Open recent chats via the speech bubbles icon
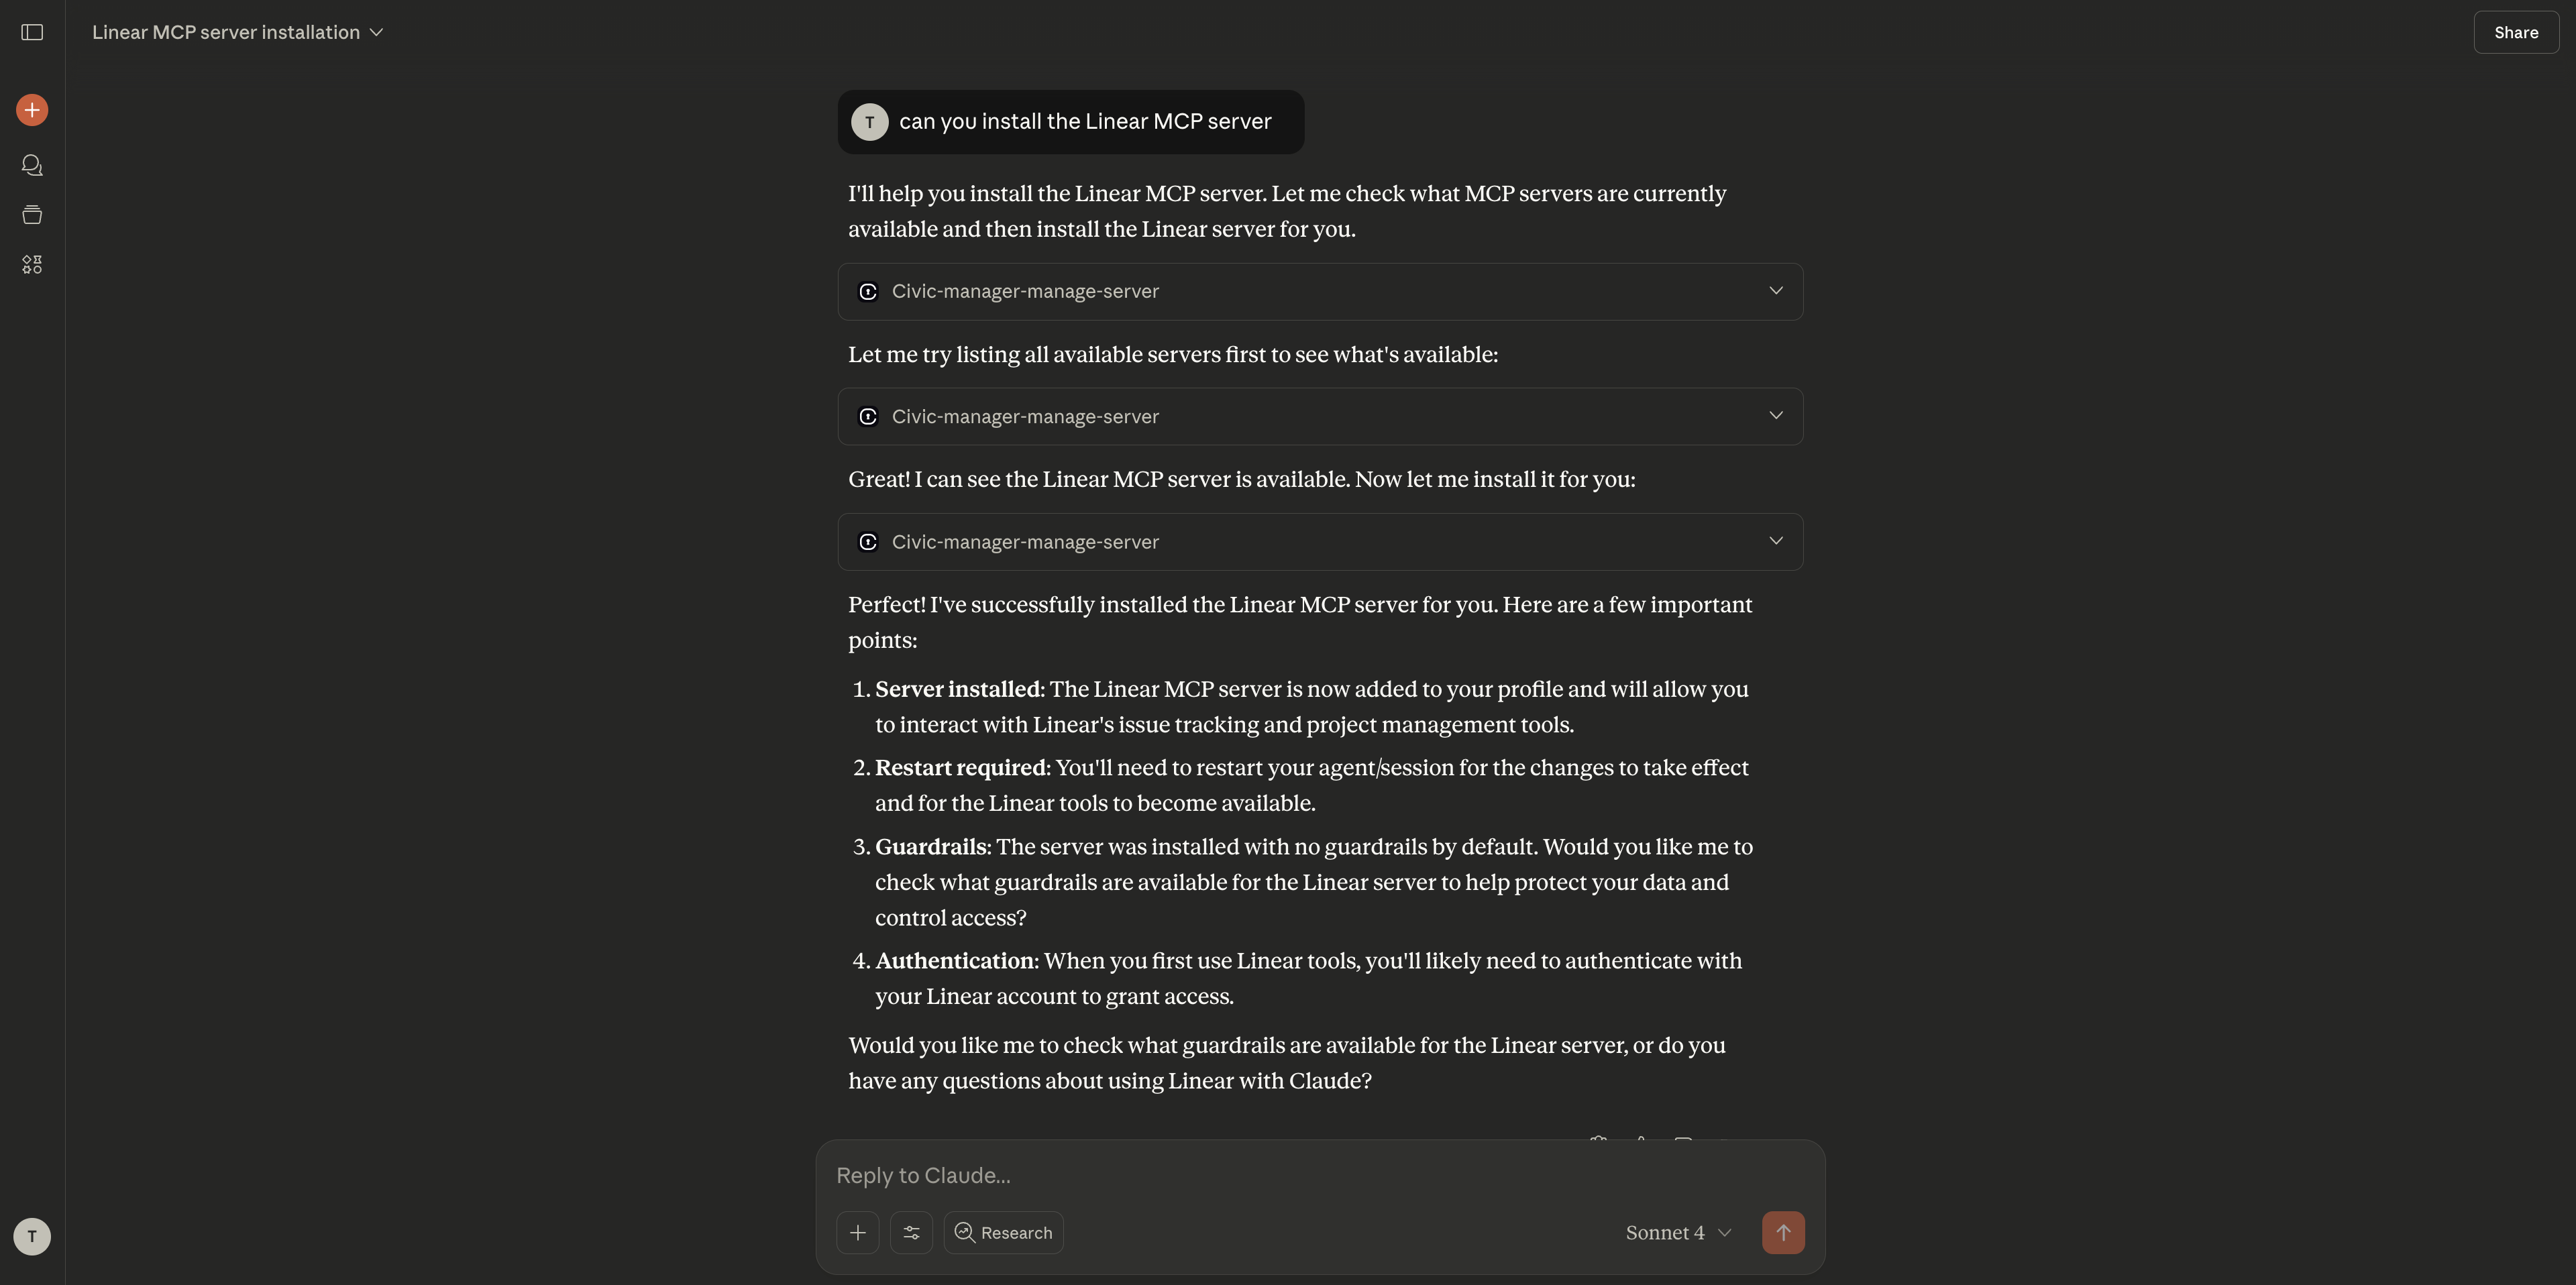The width and height of the screenshot is (2576, 1285). 31,165
